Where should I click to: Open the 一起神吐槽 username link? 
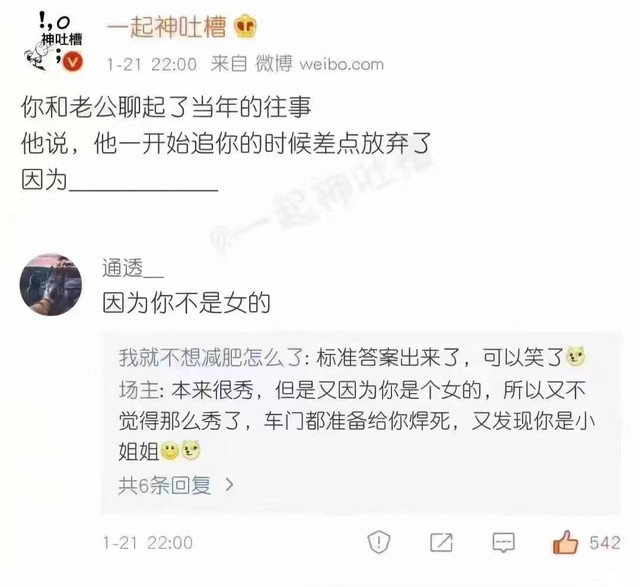167,27
